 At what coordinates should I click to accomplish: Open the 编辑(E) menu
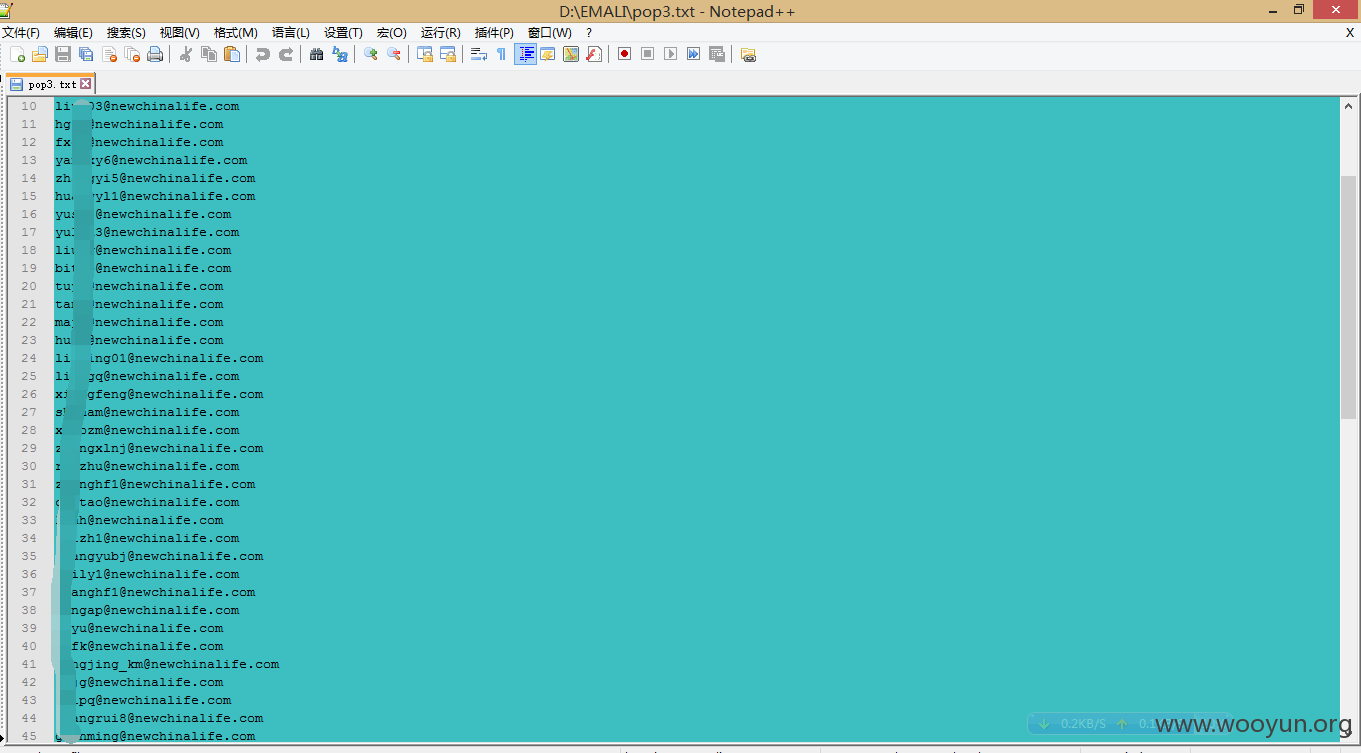click(73, 33)
